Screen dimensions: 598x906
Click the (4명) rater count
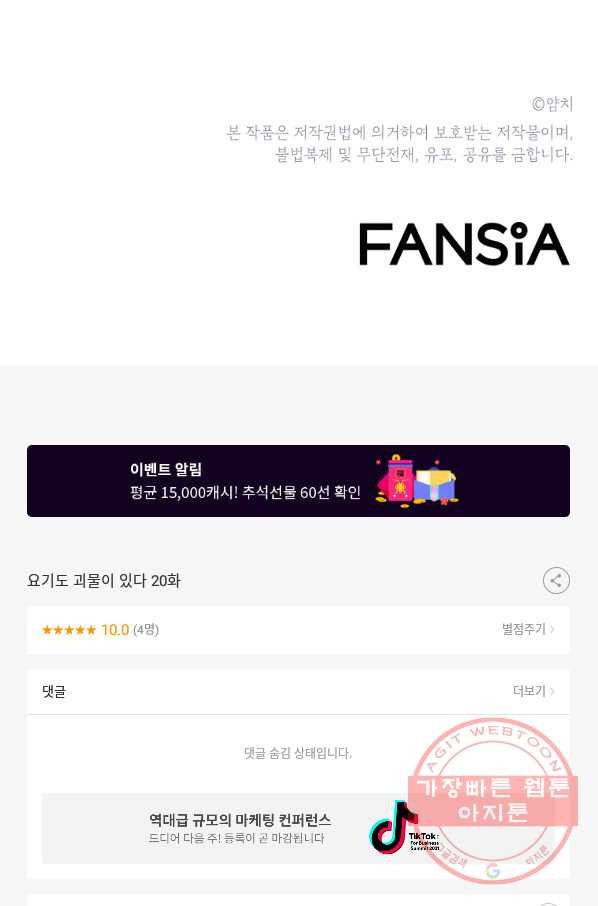point(146,630)
